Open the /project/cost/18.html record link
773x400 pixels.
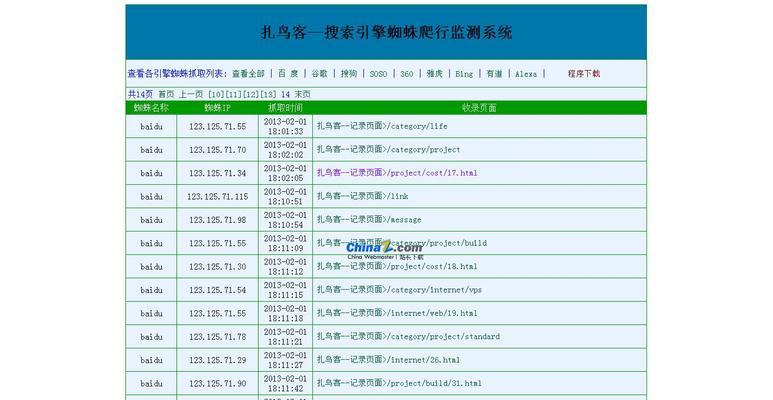point(397,266)
